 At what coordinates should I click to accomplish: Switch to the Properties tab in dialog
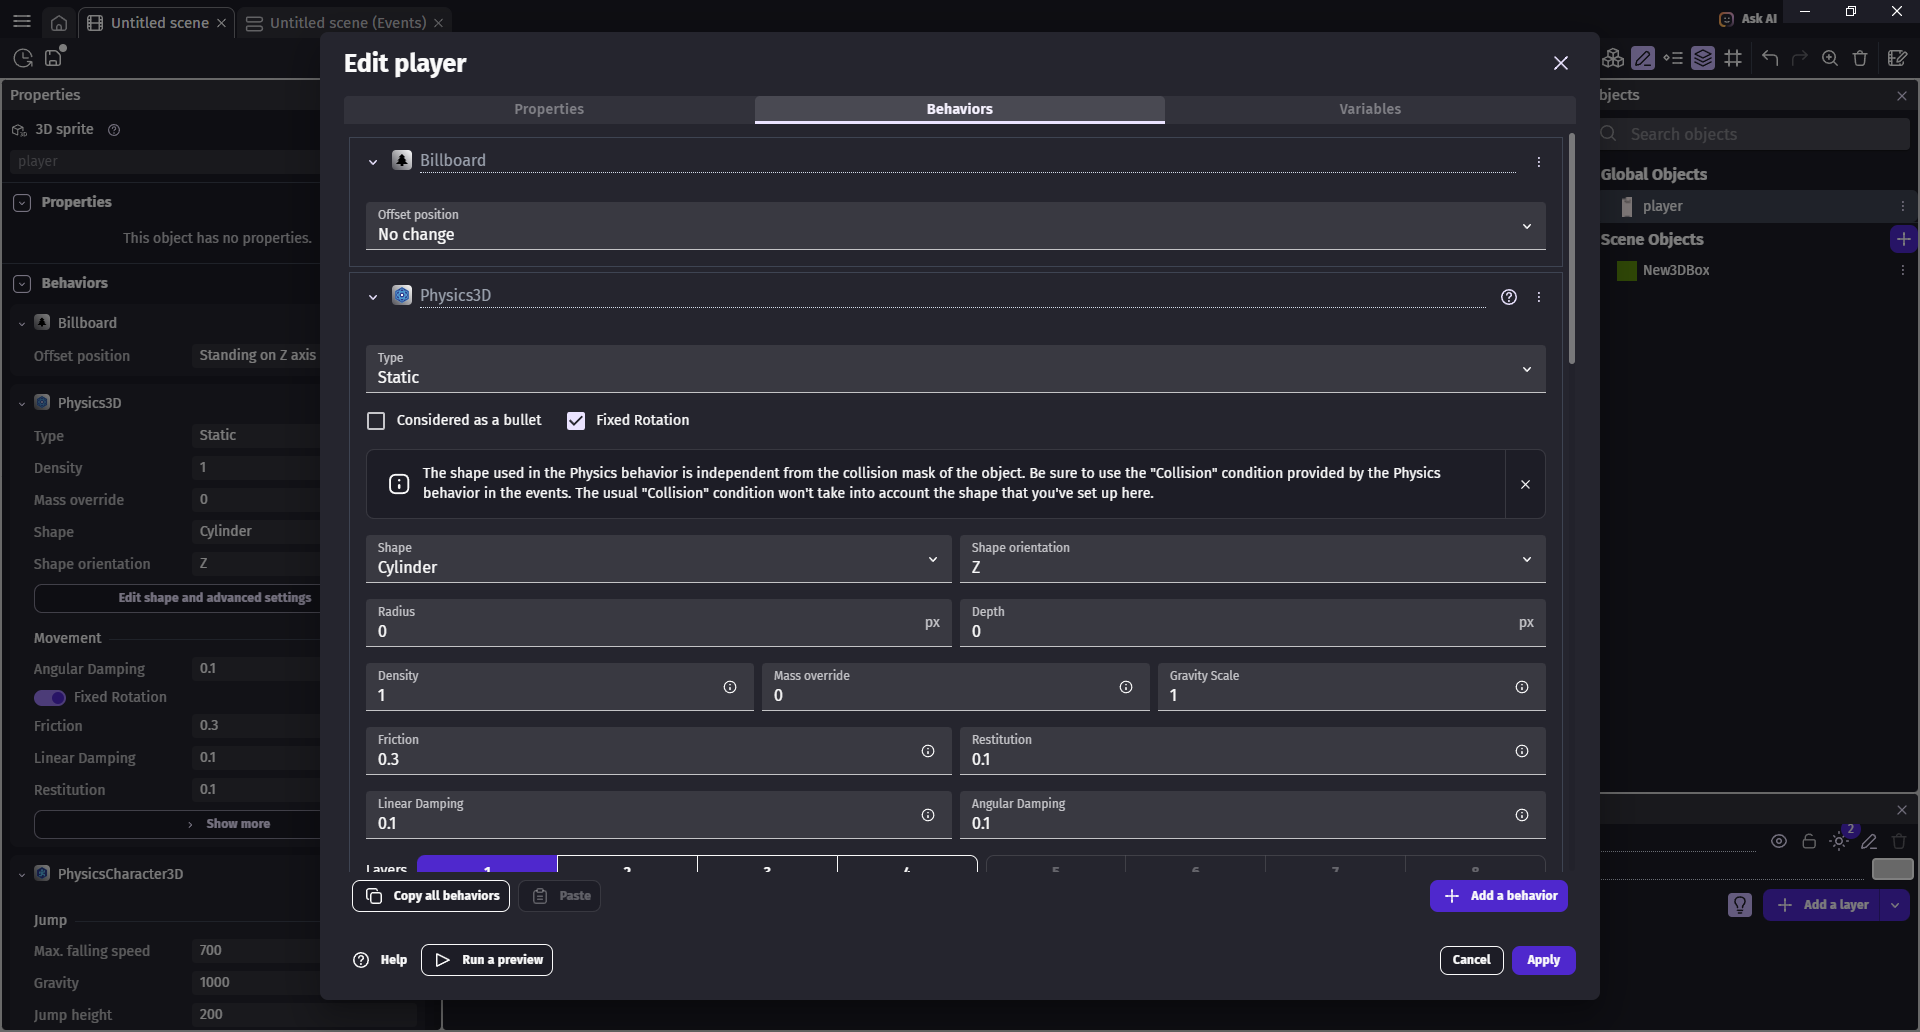click(549, 109)
